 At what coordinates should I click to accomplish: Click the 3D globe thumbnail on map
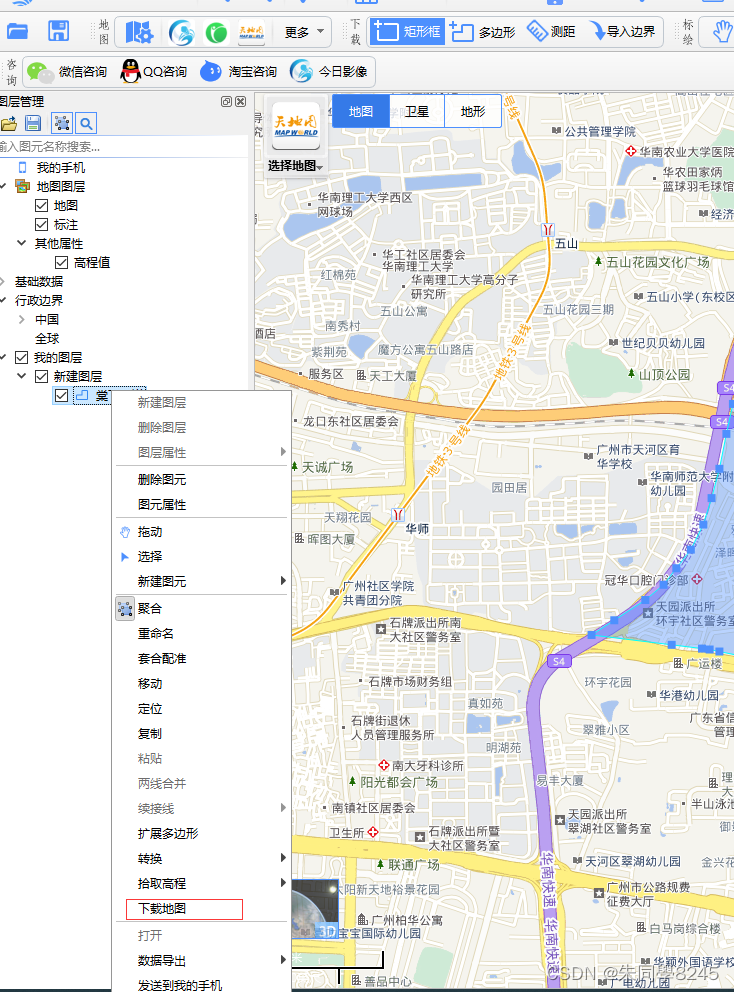click(315, 909)
